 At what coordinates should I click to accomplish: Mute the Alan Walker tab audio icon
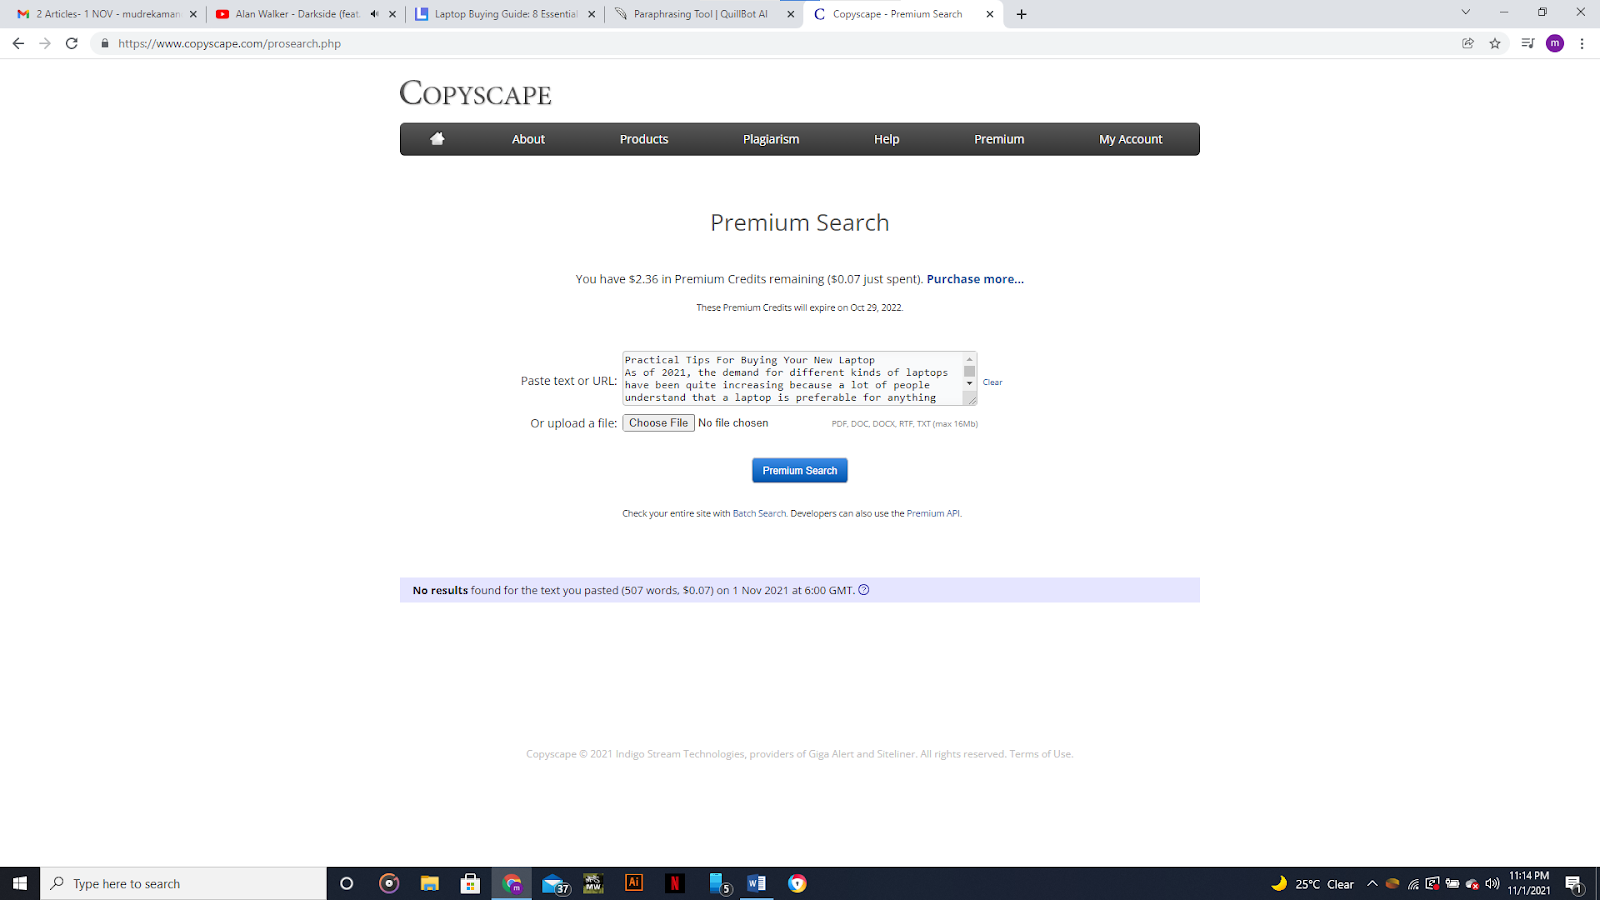pos(374,14)
